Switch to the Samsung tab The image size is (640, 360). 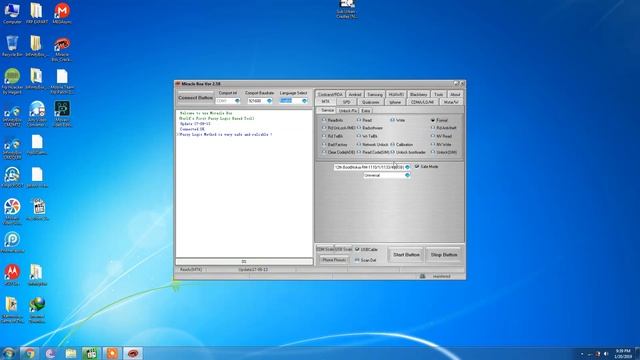tap(375, 94)
